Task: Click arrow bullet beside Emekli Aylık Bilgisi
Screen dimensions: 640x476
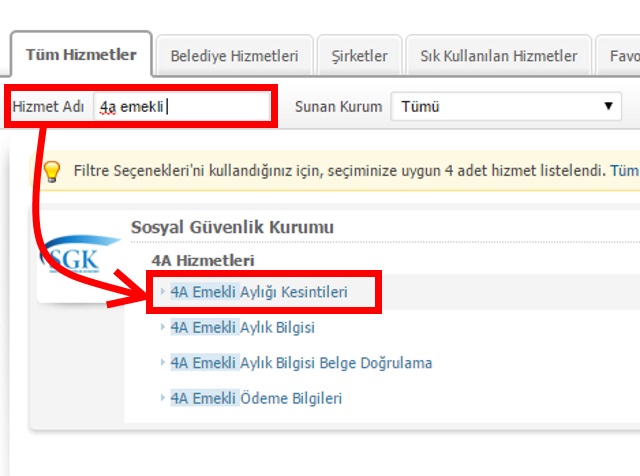Action: [x=162, y=327]
